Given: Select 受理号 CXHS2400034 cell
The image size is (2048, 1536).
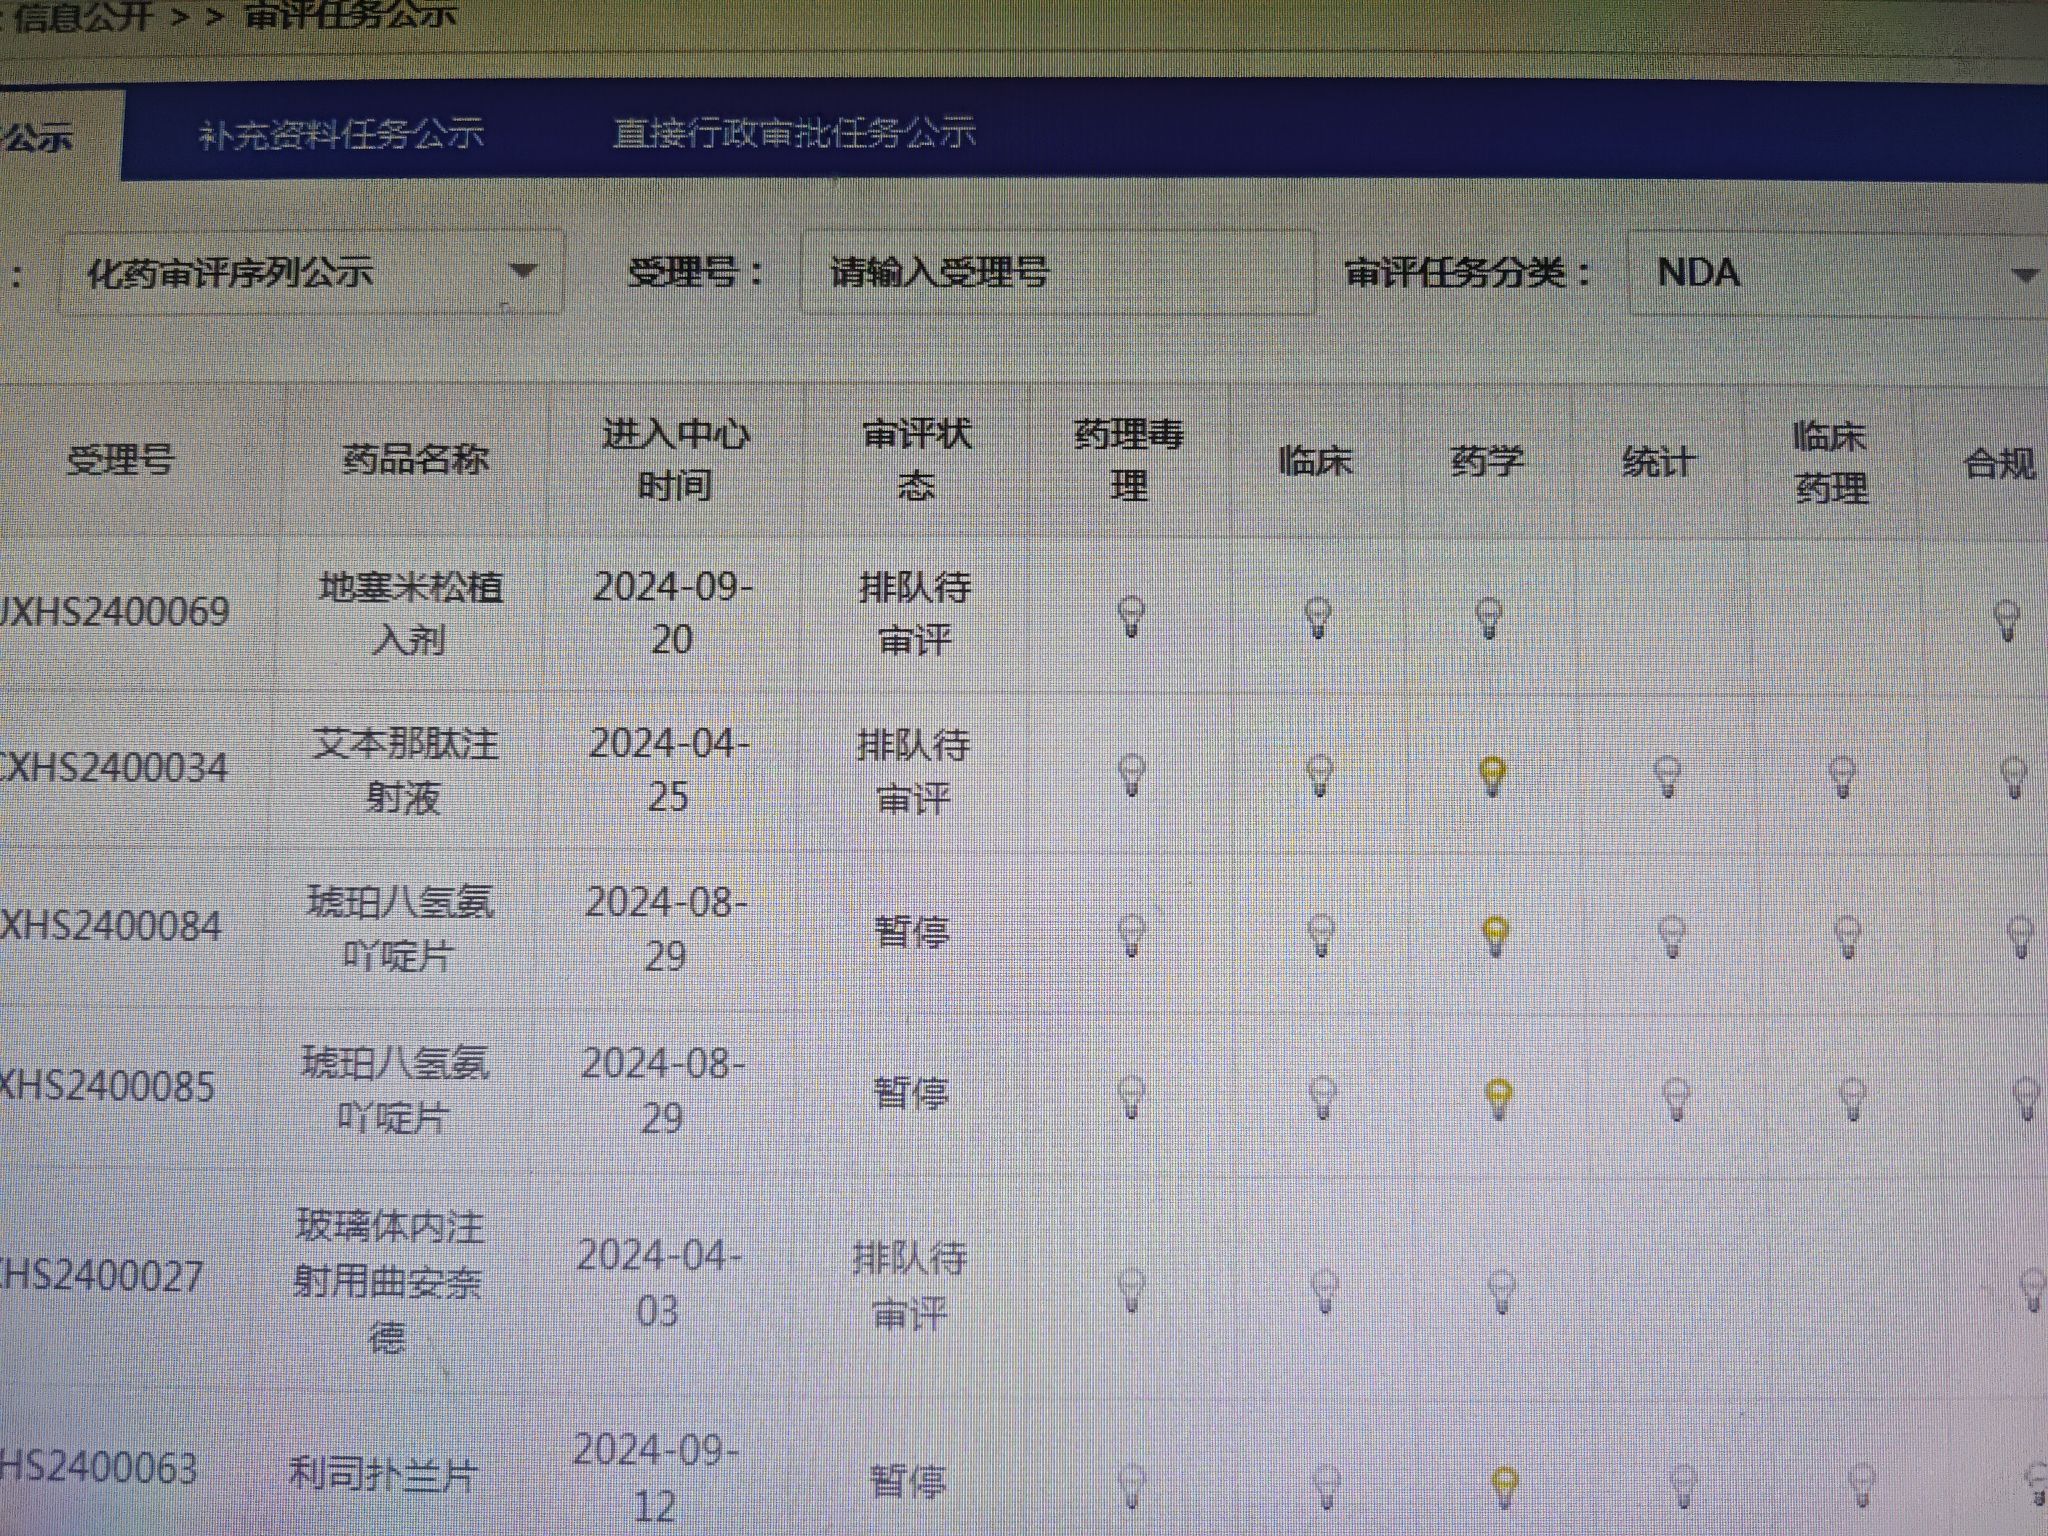Looking at the screenshot, I should pyautogui.click(x=112, y=768).
